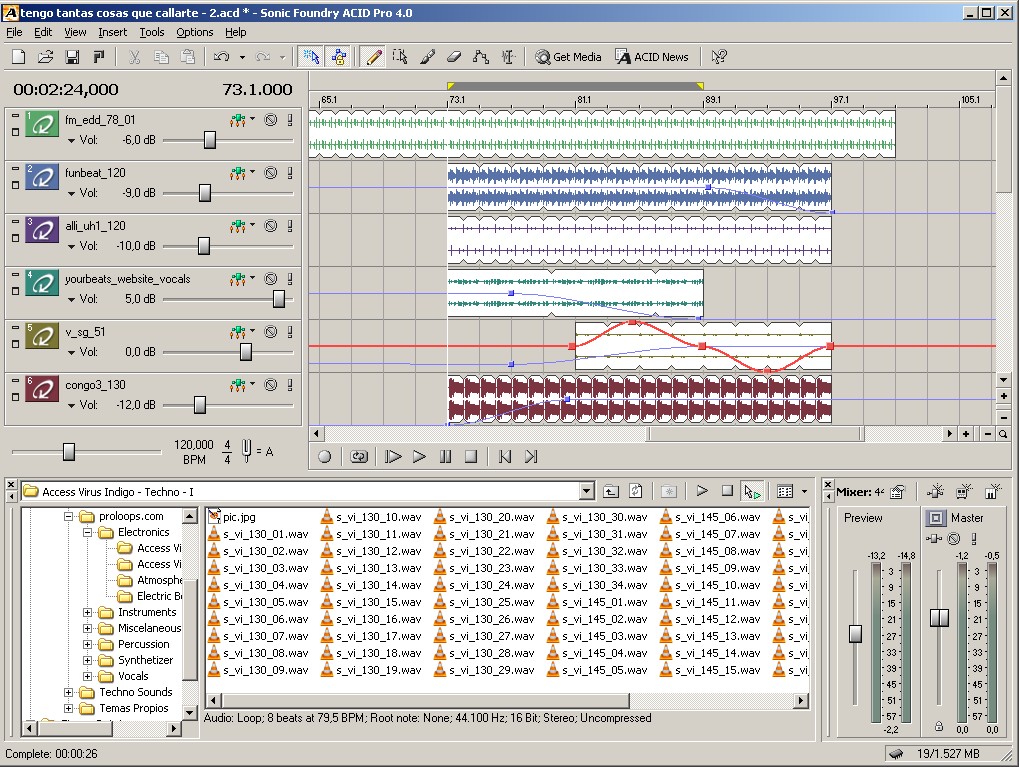Select the Selection tool in the toolbar
This screenshot has width=1019, height=767.
[400, 57]
